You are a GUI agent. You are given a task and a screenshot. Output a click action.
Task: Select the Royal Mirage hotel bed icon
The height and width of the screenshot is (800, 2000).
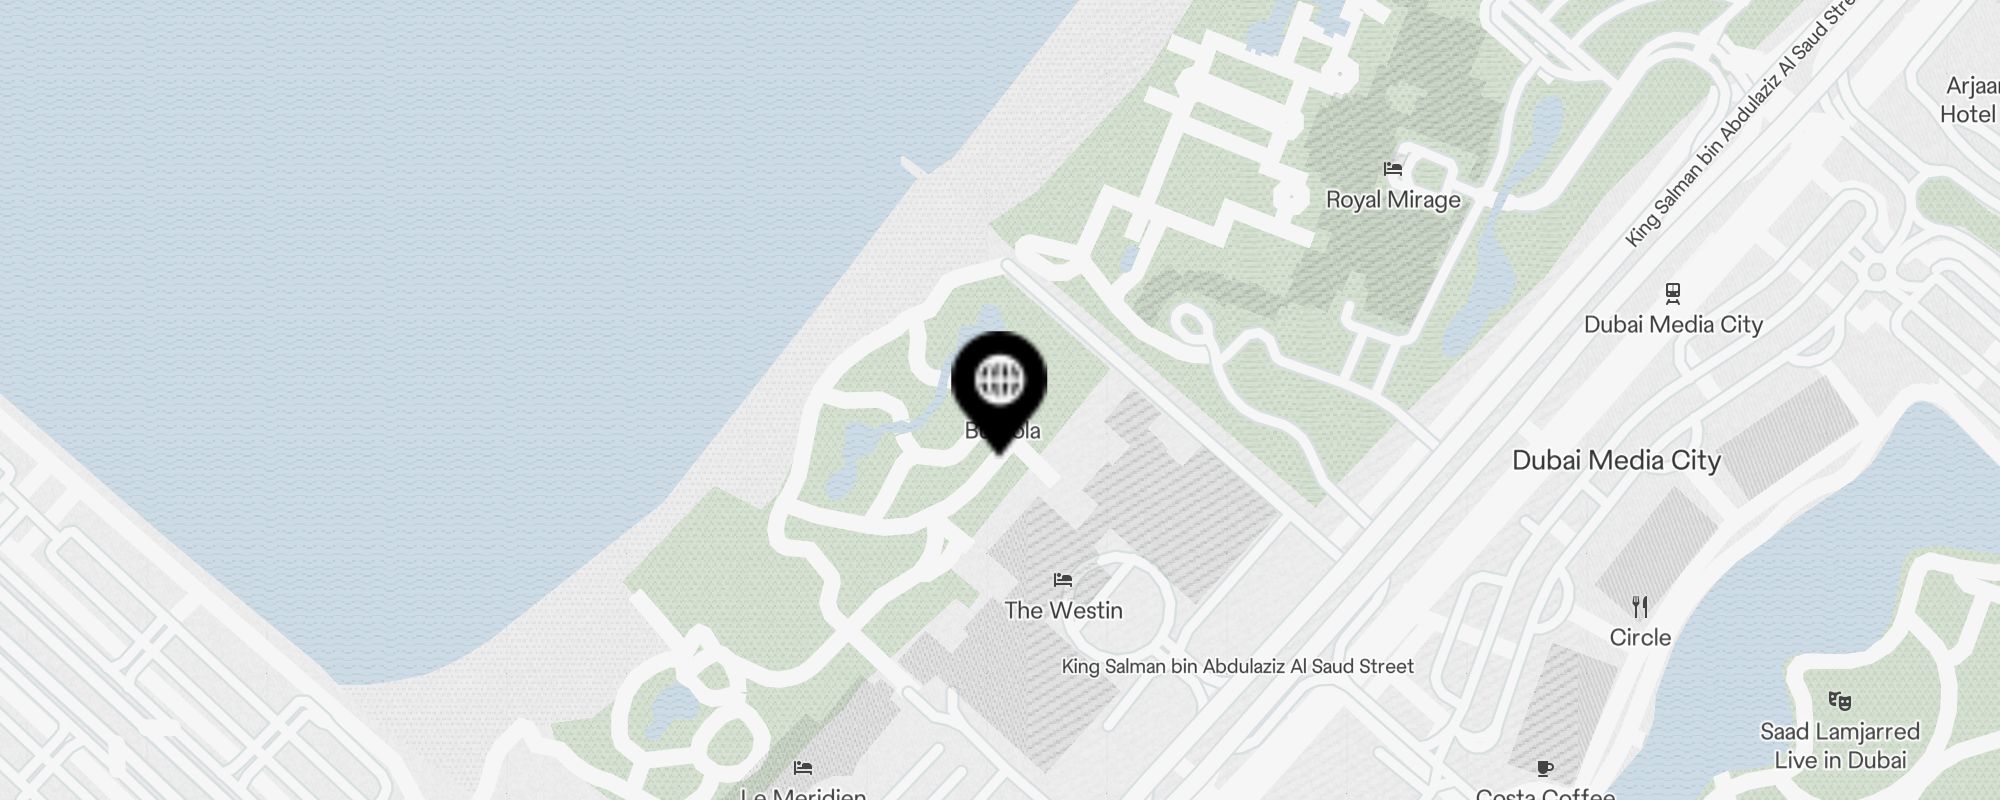1393,169
